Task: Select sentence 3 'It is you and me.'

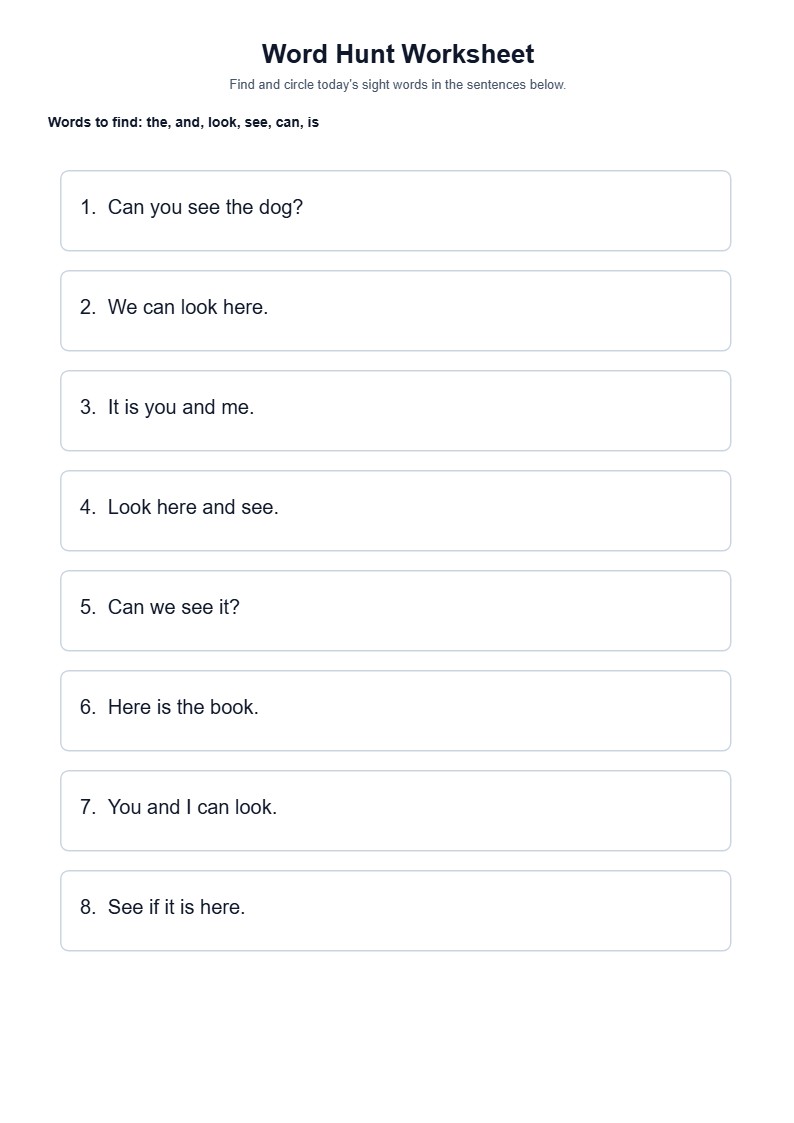Action: [x=395, y=410]
